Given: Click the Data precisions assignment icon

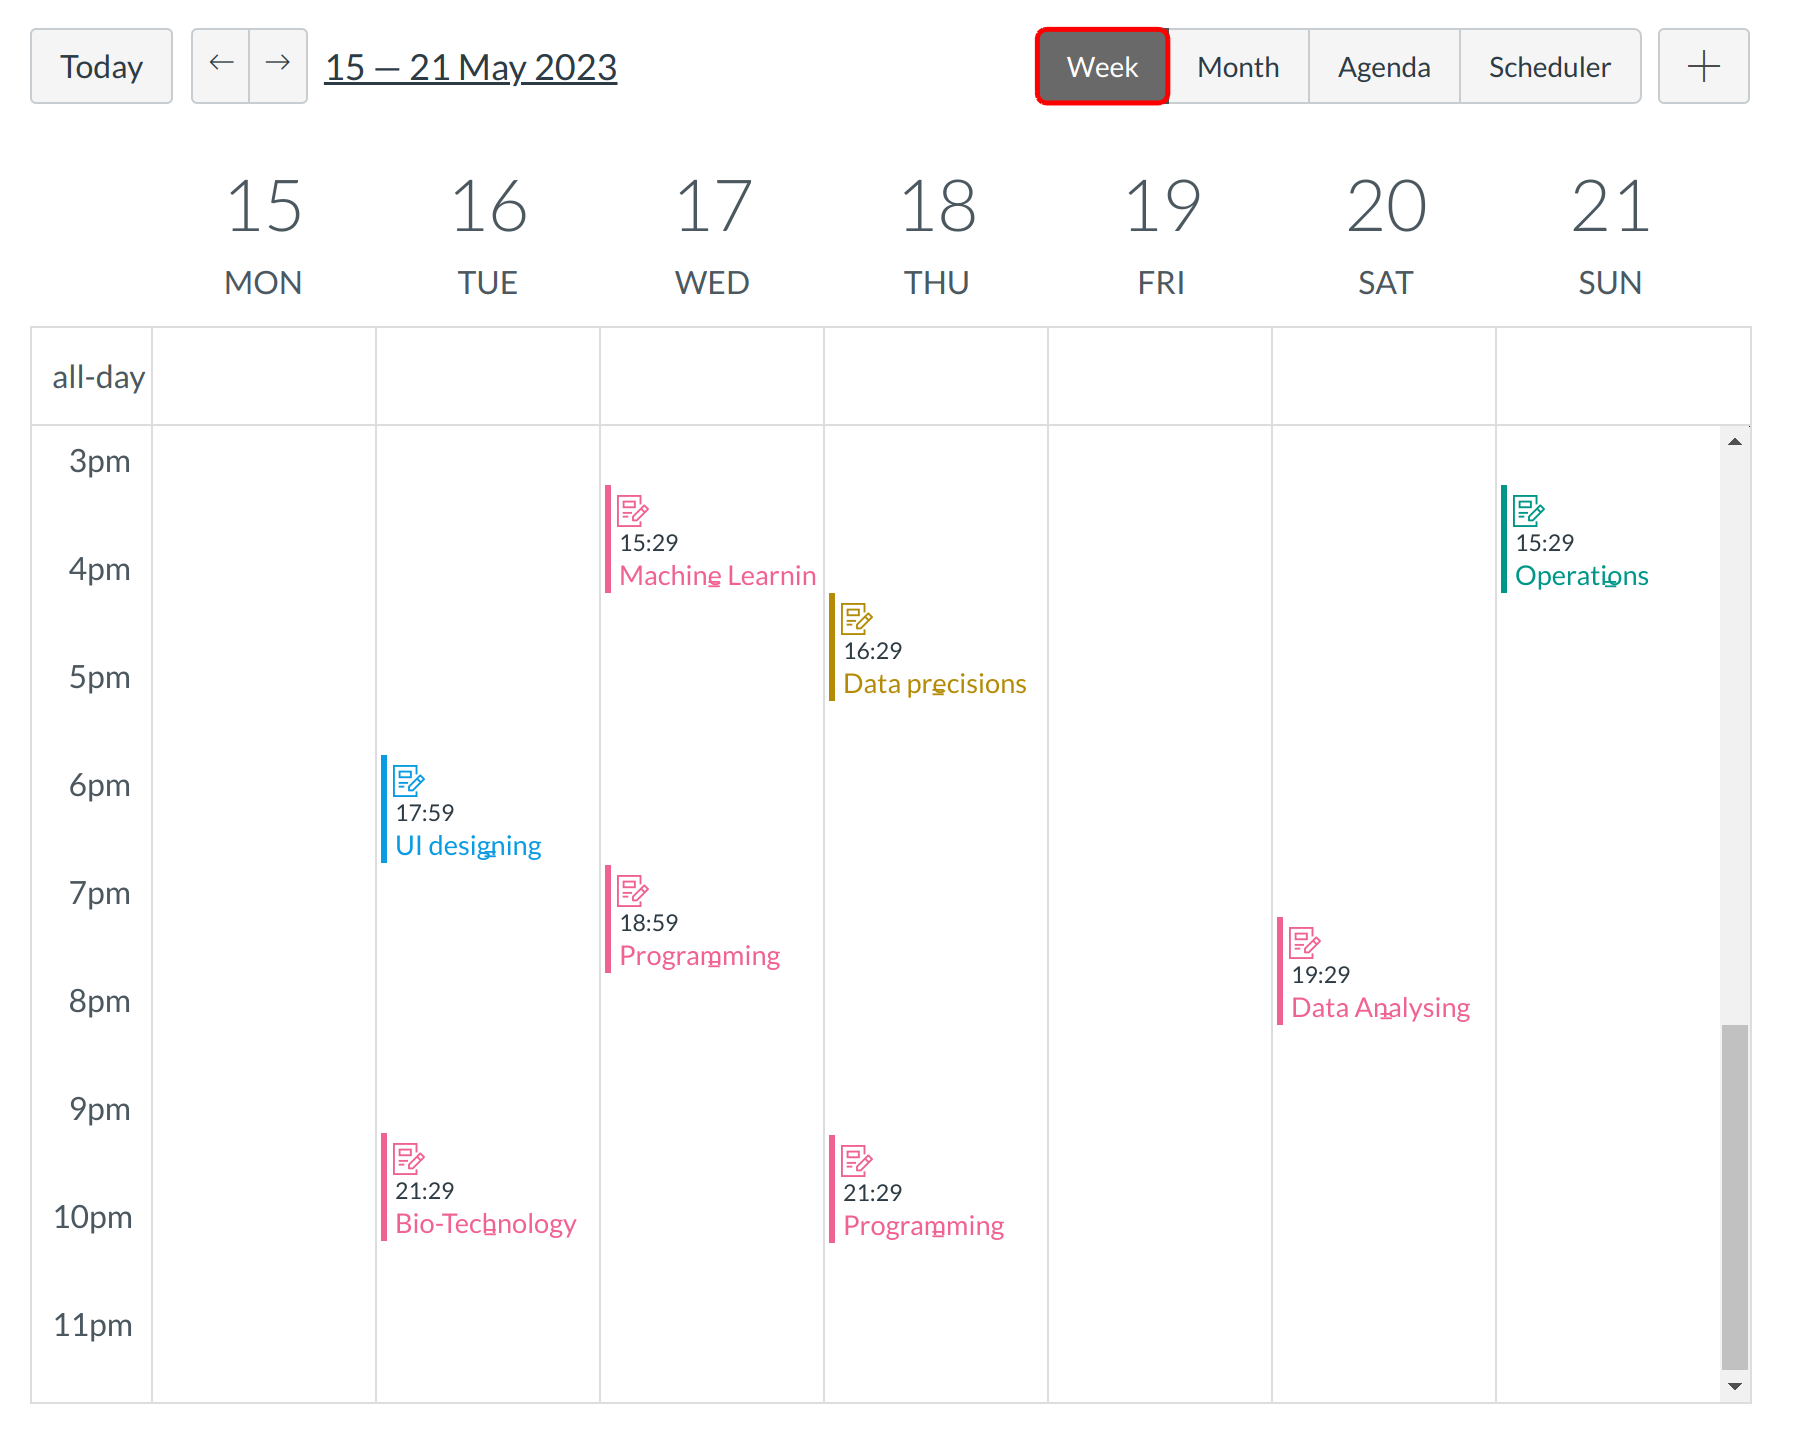Looking at the screenshot, I should pos(856,618).
